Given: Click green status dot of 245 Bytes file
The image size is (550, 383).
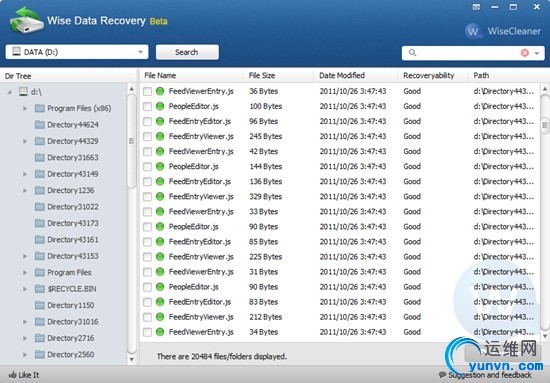Looking at the screenshot, I should point(160,136).
